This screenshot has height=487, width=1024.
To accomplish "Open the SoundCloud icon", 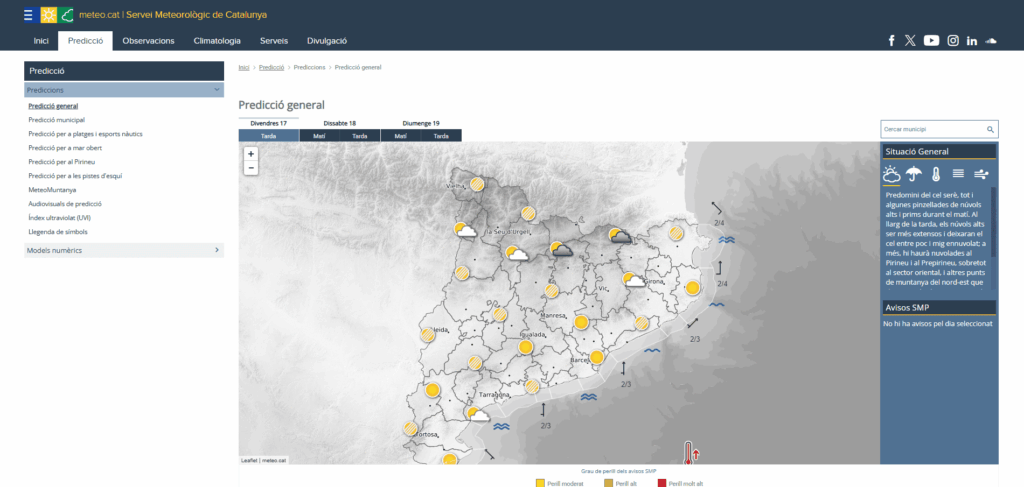I will click(x=991, y=40).
